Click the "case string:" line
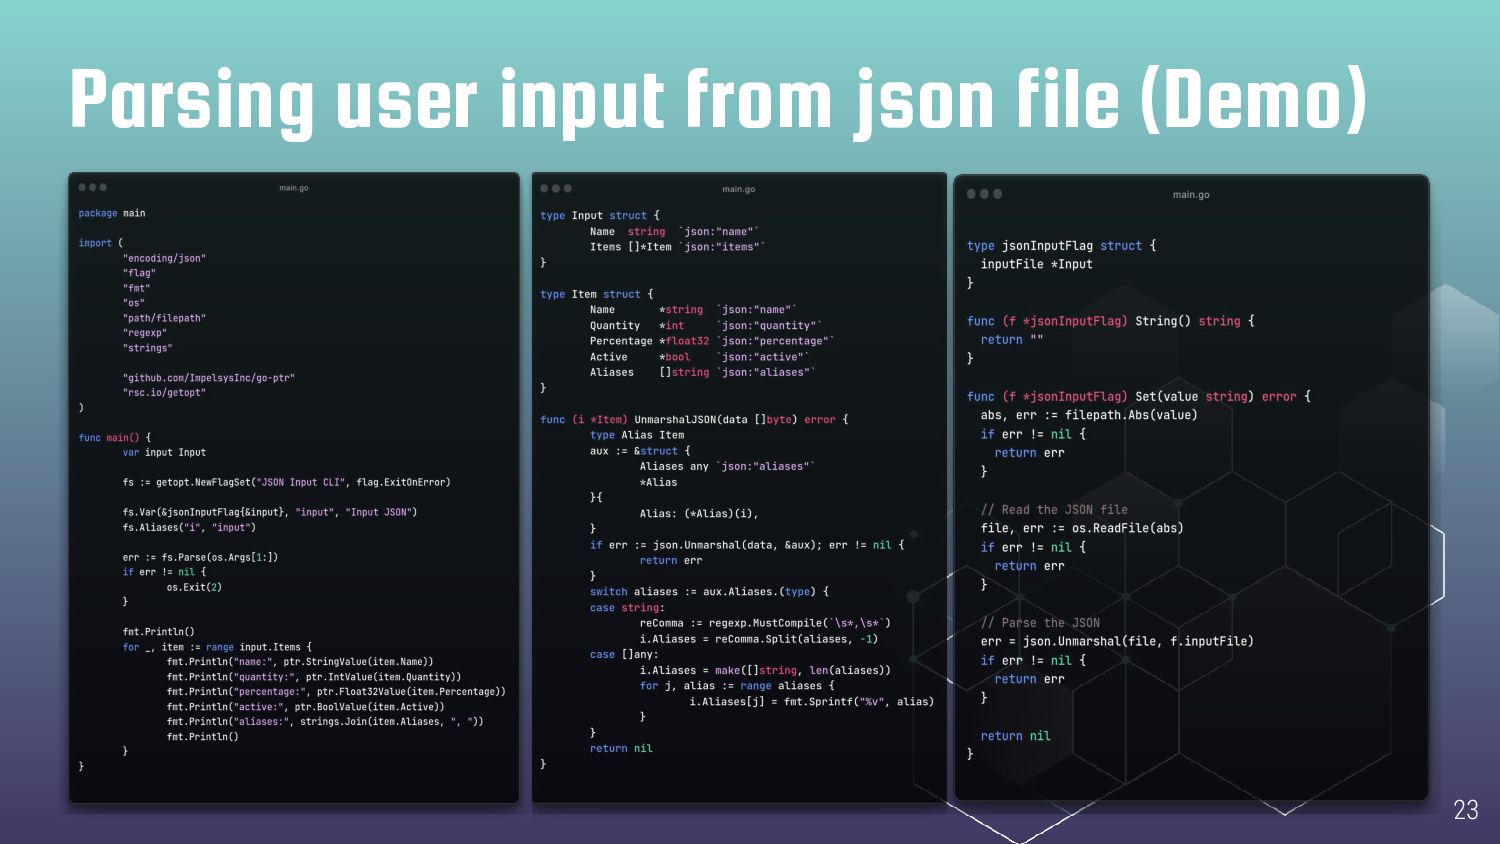 [x=627, y=608]
